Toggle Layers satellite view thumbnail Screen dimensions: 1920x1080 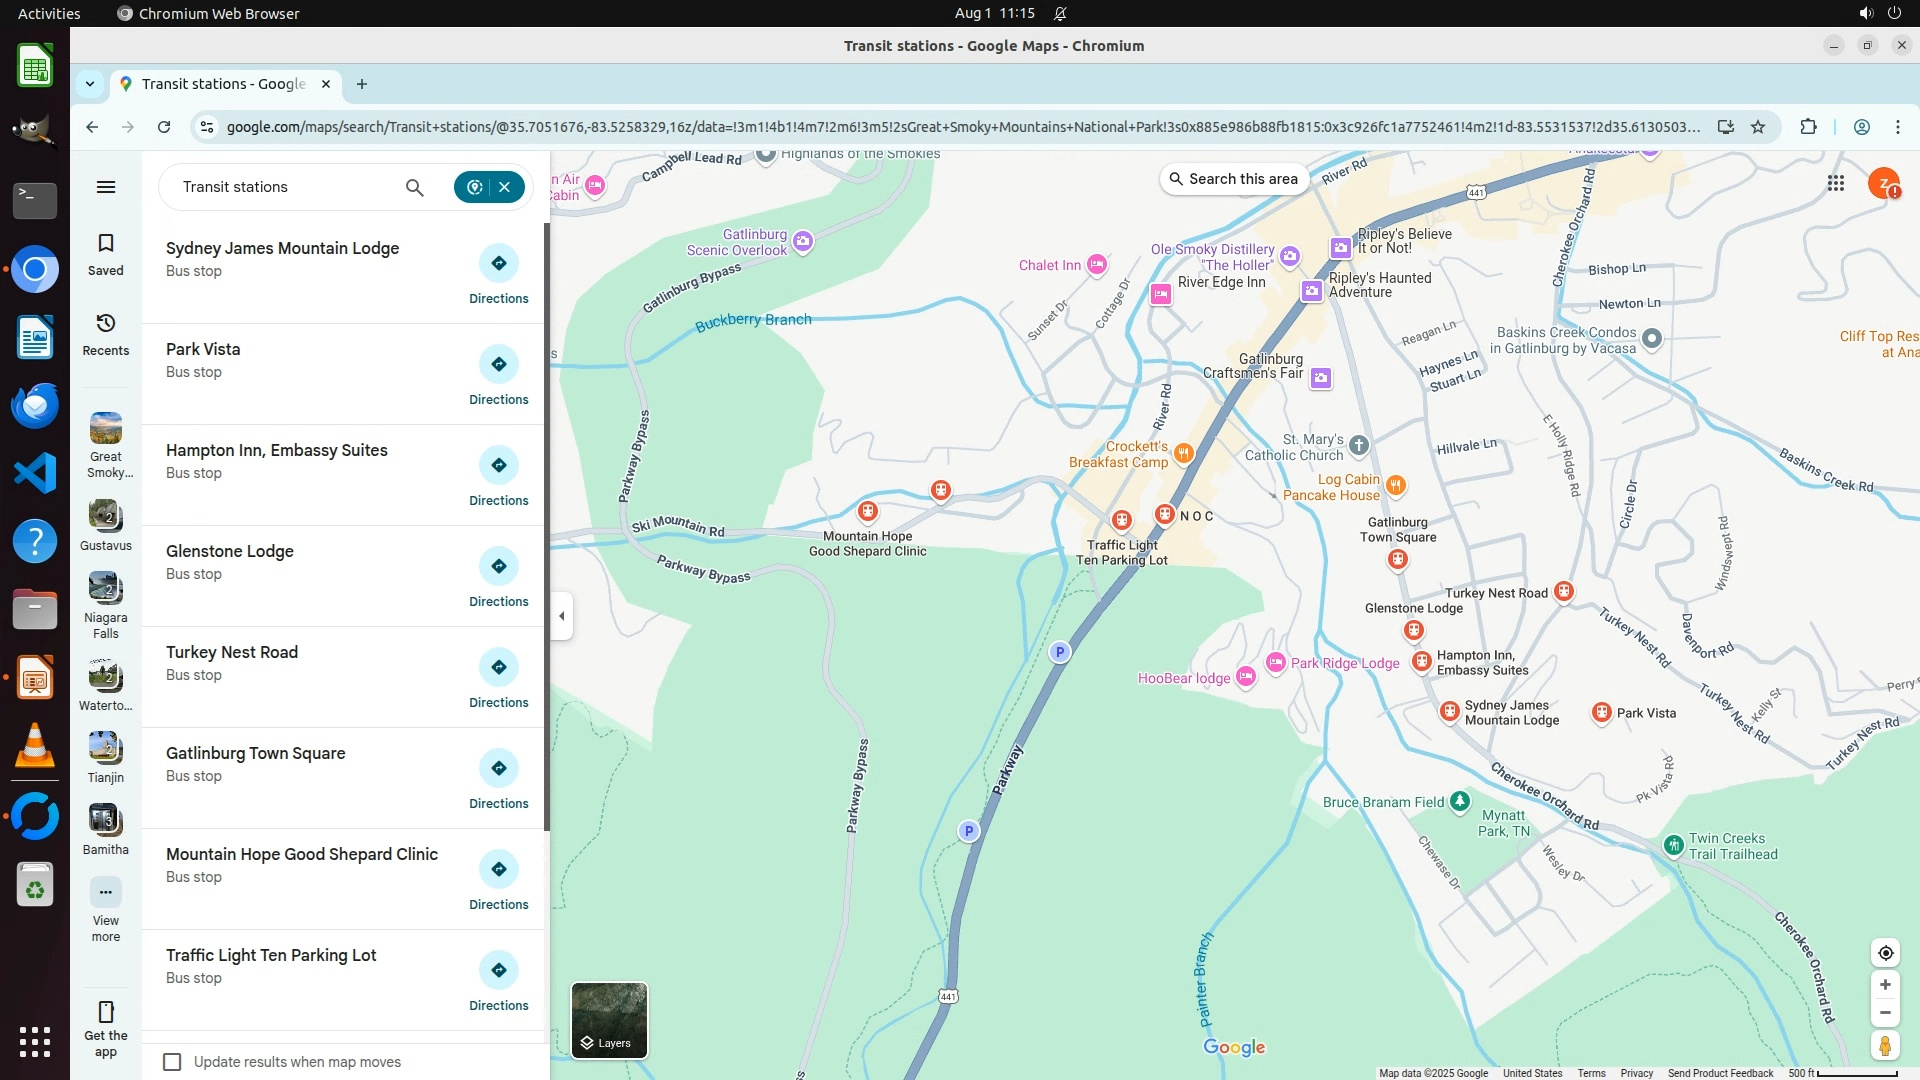click(x=609, y=1020)
